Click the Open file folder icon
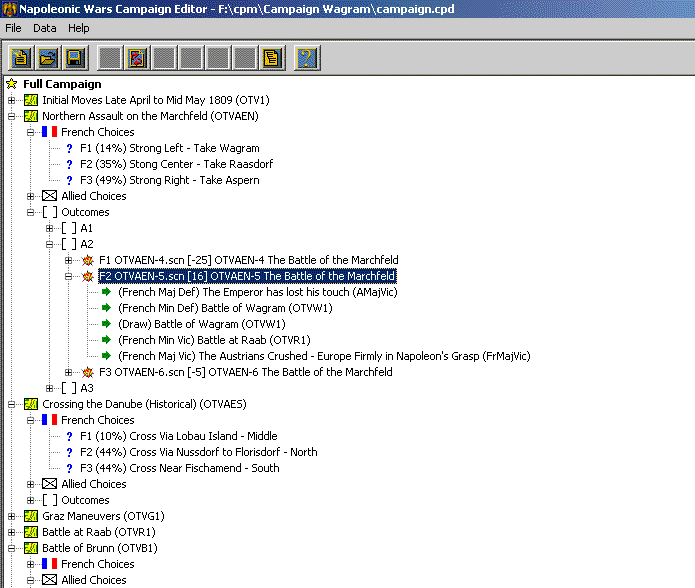695x588 pixels. (47, 57)
